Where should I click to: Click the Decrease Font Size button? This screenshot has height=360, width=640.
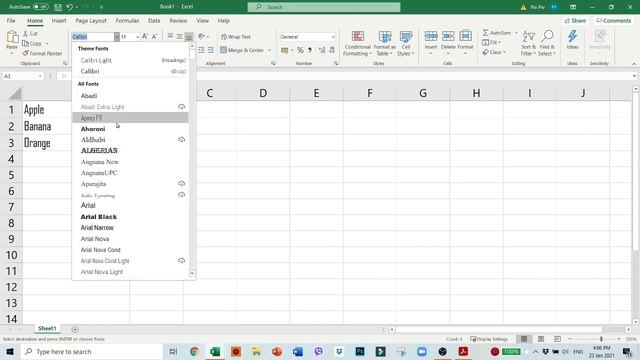(x=155, y=37)
